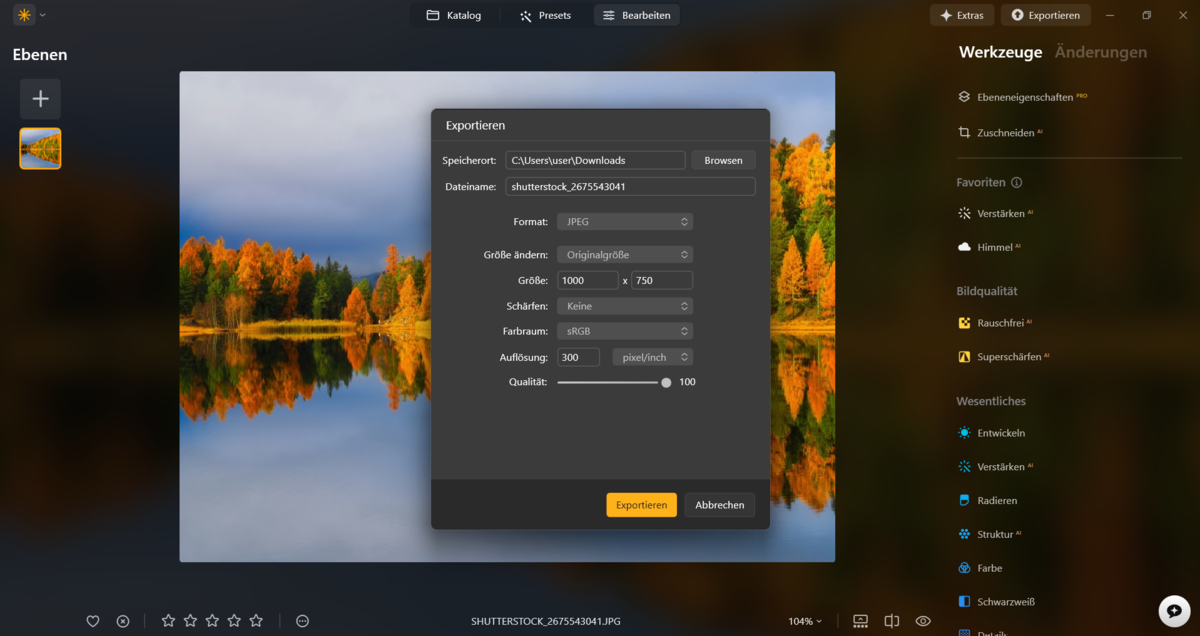Open the Luminar logo menu
This screenshot has height=636, width=1200.
pos(23,15)
